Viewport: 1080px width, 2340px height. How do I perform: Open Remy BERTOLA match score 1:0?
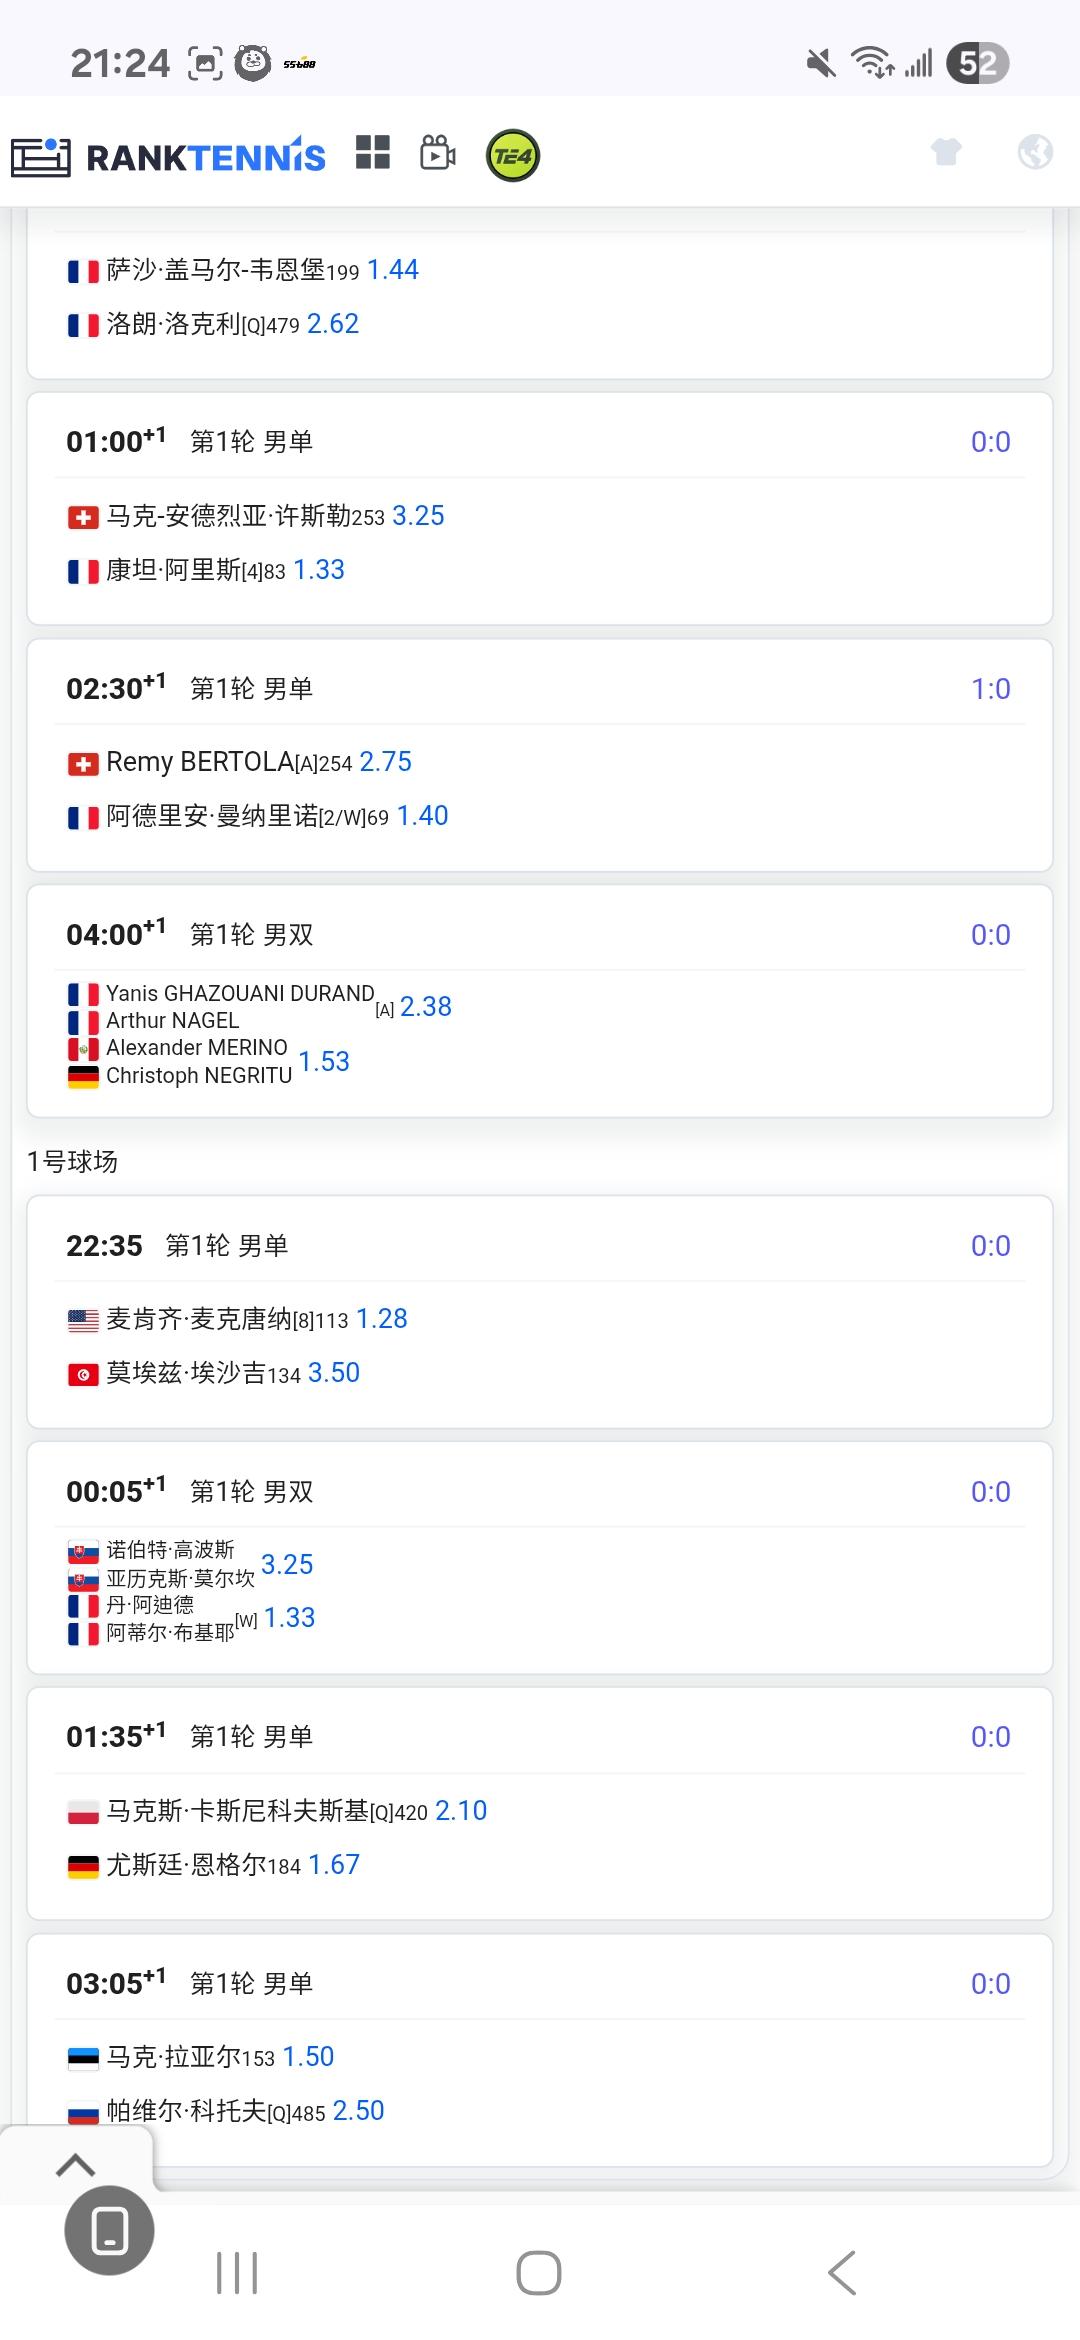pos(990,689)
